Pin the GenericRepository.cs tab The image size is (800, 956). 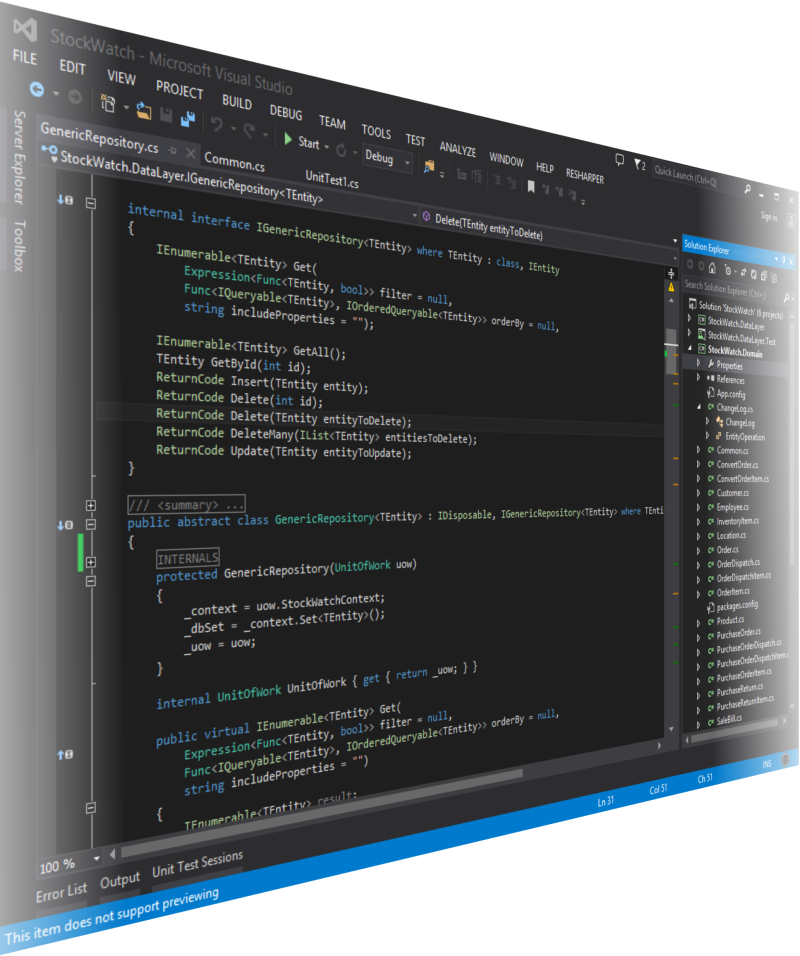(x=173, y=150)
